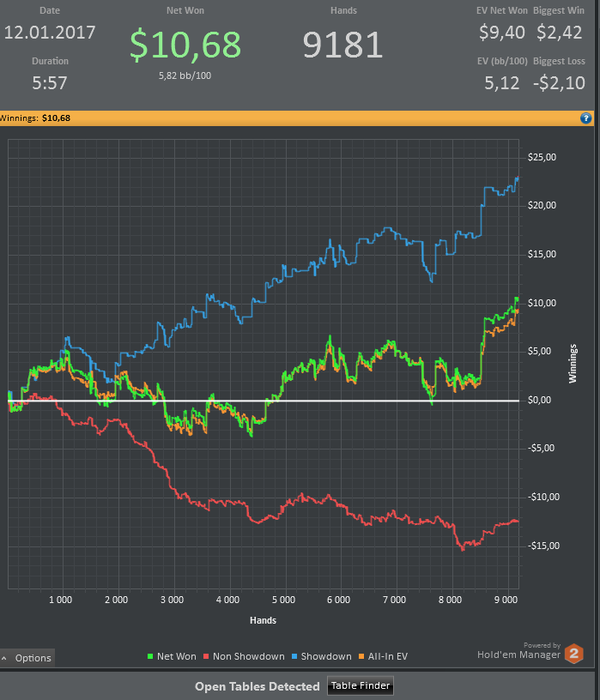Image resolution: width=600 pixels, height=700 pixels.
Task: Click the vertical Winnings axis title
Action: click(x=573, y=363)
